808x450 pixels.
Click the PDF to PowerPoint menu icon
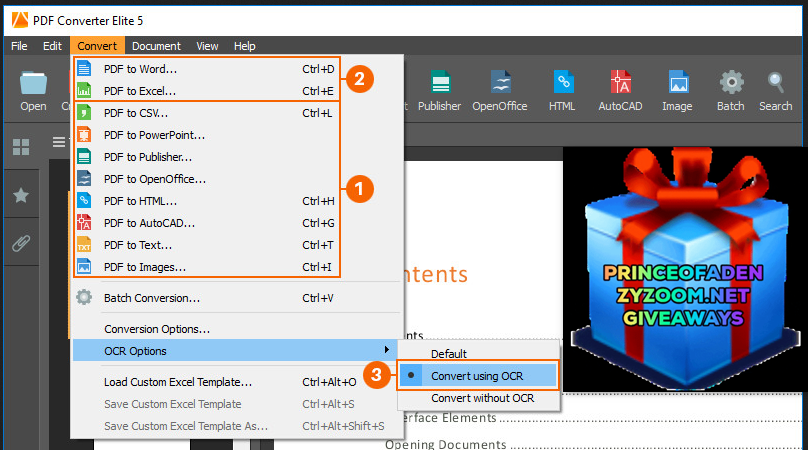(x=84, y=135)
